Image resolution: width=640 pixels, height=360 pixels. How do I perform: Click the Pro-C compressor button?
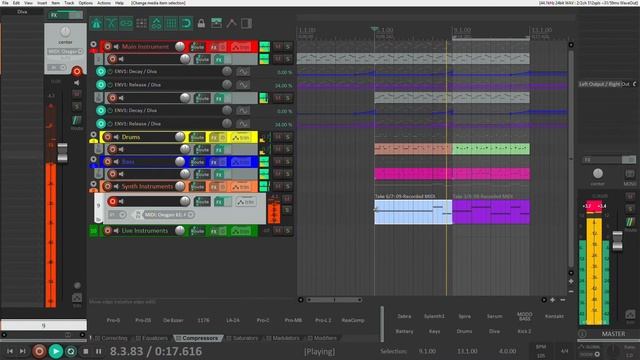263,320
